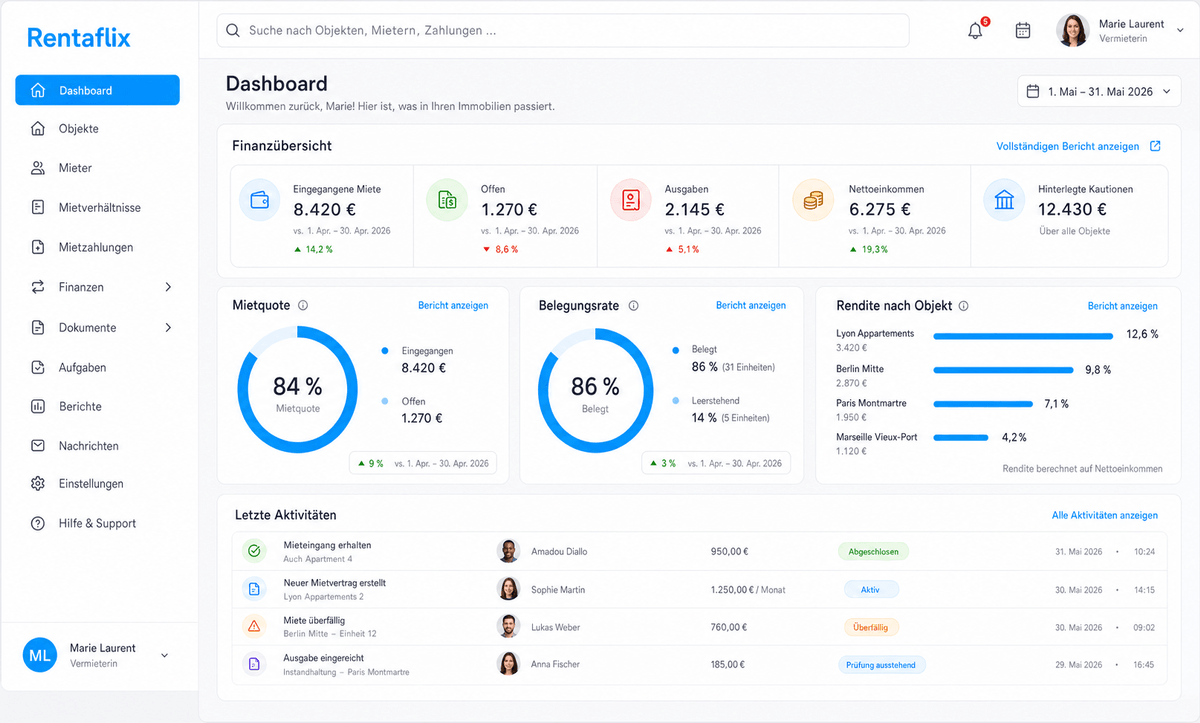
Task: Open the calendar icon in the header
Action: coord(1023,30)
